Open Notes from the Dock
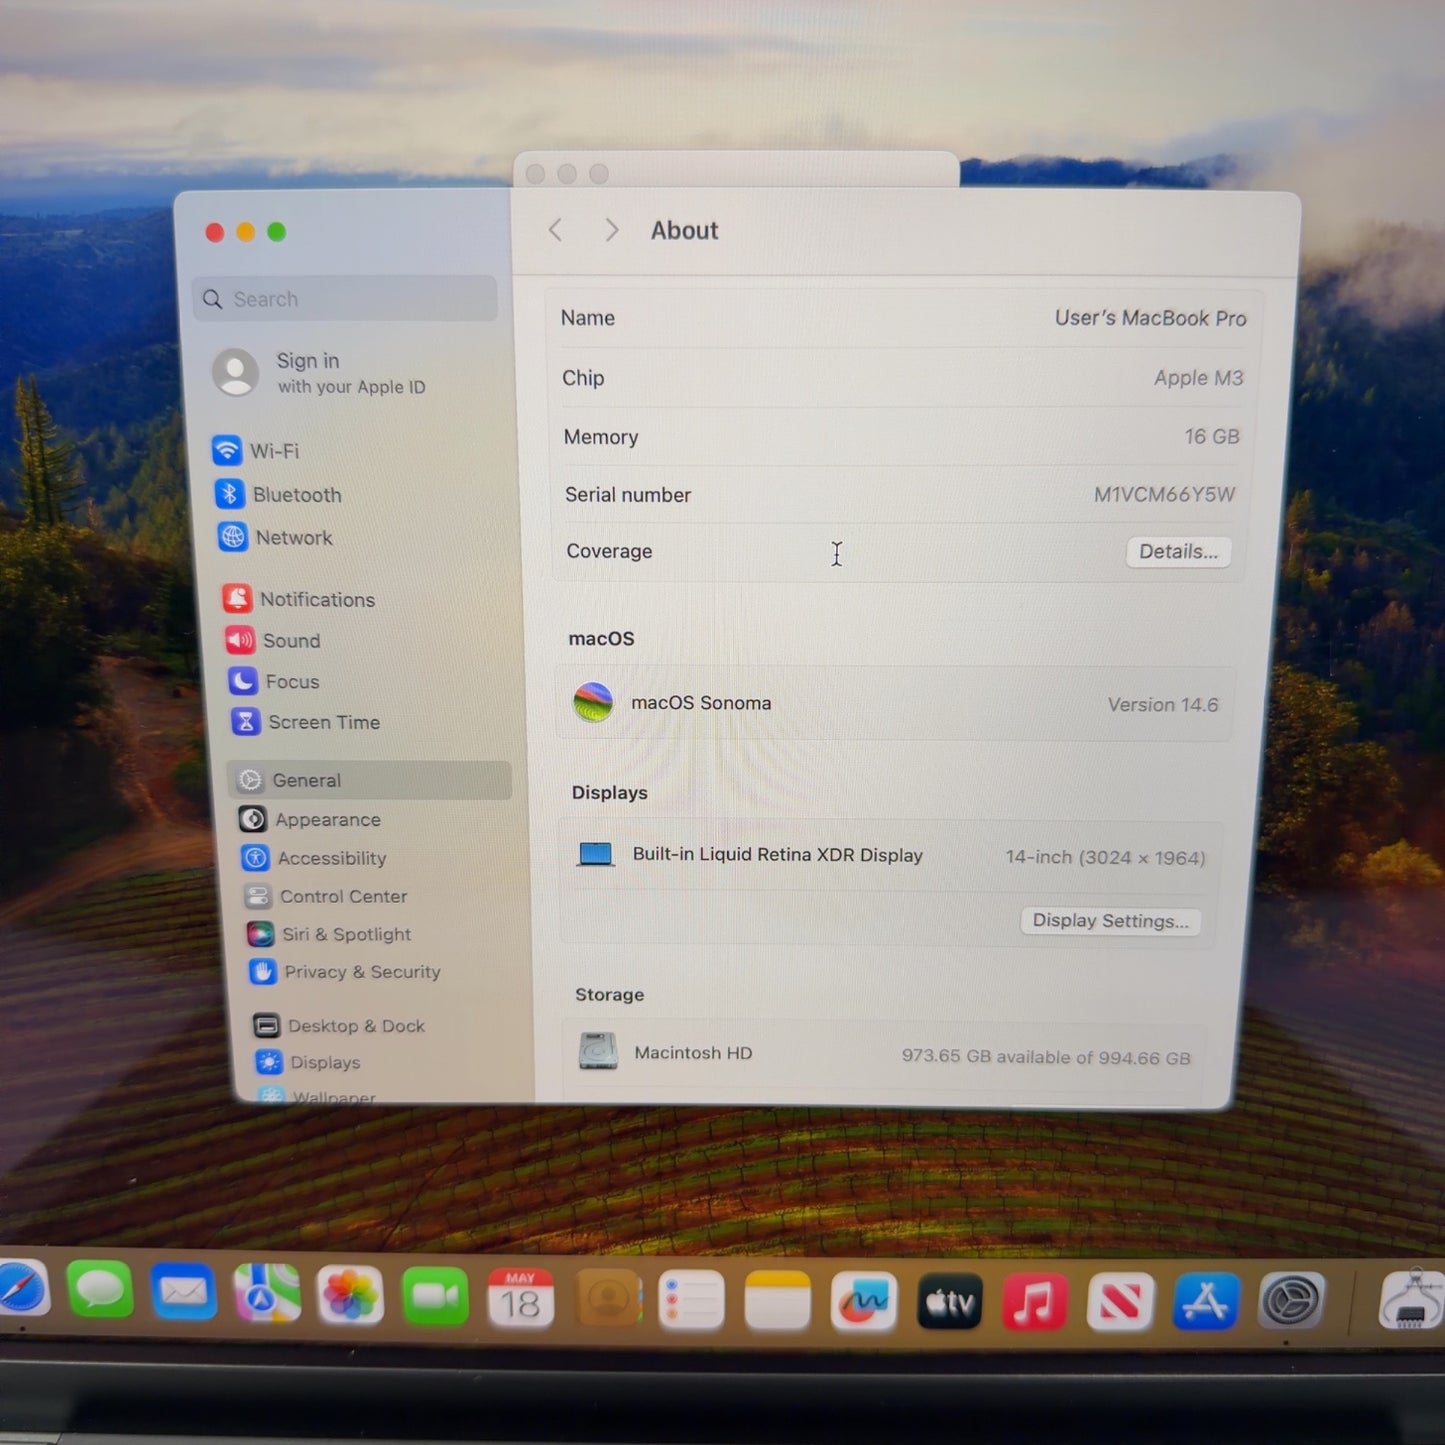1445x1445 pixels. click(778, 1301)
